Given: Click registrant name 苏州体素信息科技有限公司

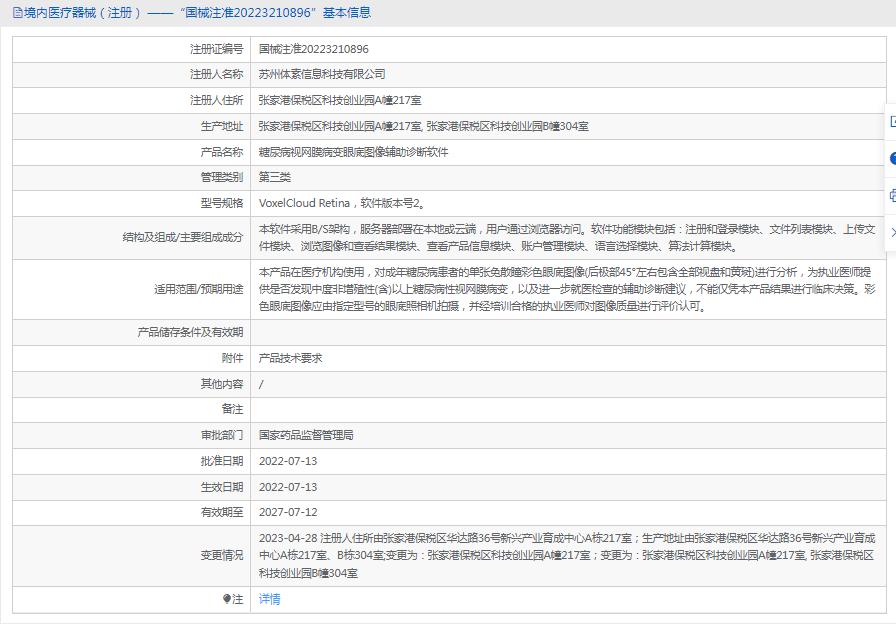Looking at the screenshot, I should pos(322,74).
